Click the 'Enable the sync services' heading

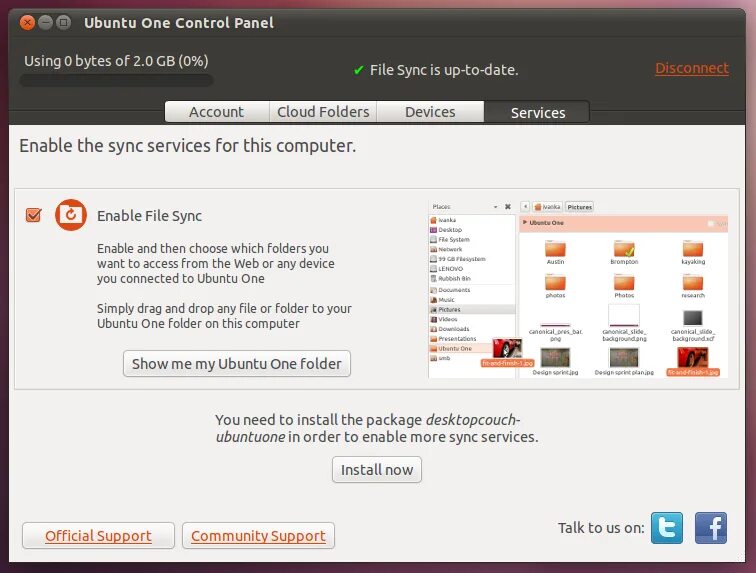tap(188, 146)
